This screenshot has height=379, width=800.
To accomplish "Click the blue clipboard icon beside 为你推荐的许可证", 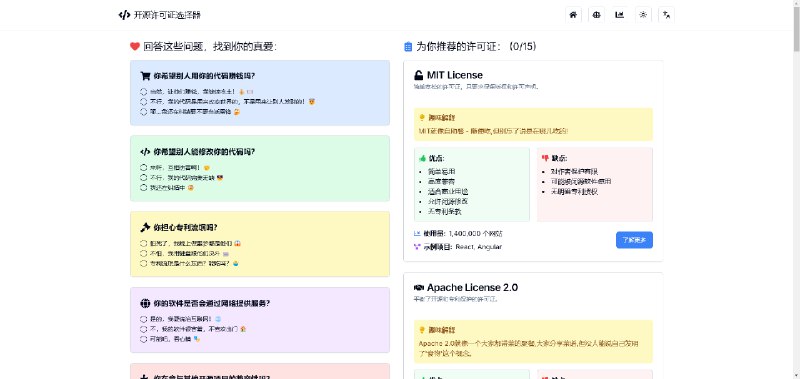I will 408,47.
